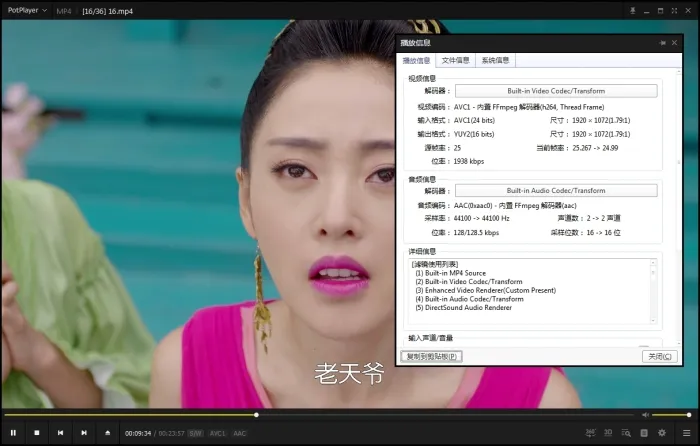Click the total duration 00:23:57
The image size is (700, 446).
171,433
